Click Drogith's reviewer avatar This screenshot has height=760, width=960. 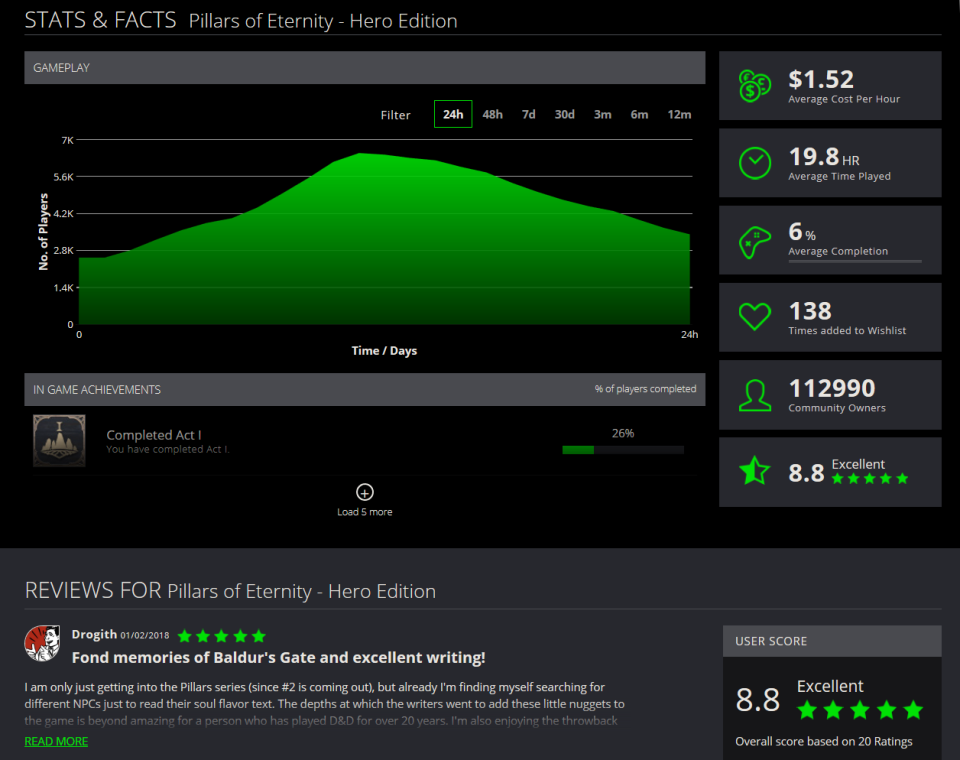[x=43, y=644]
